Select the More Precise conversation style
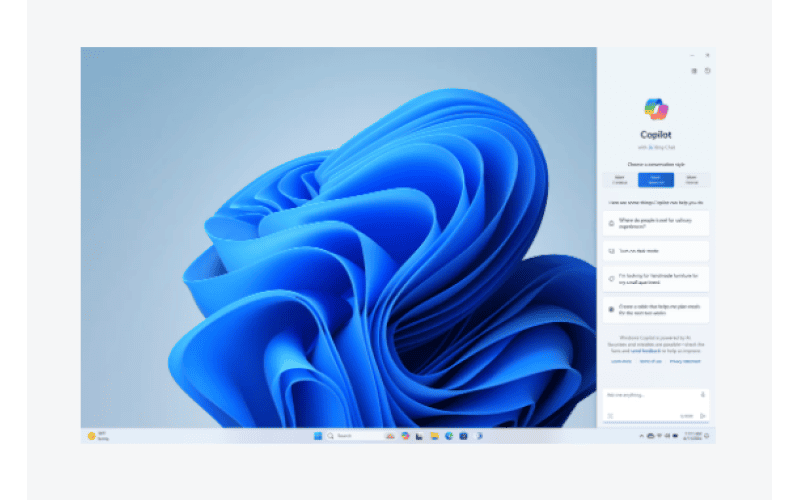Image resolution: width=800 pixels, height=500 pixels. click(x=692, y=180)
